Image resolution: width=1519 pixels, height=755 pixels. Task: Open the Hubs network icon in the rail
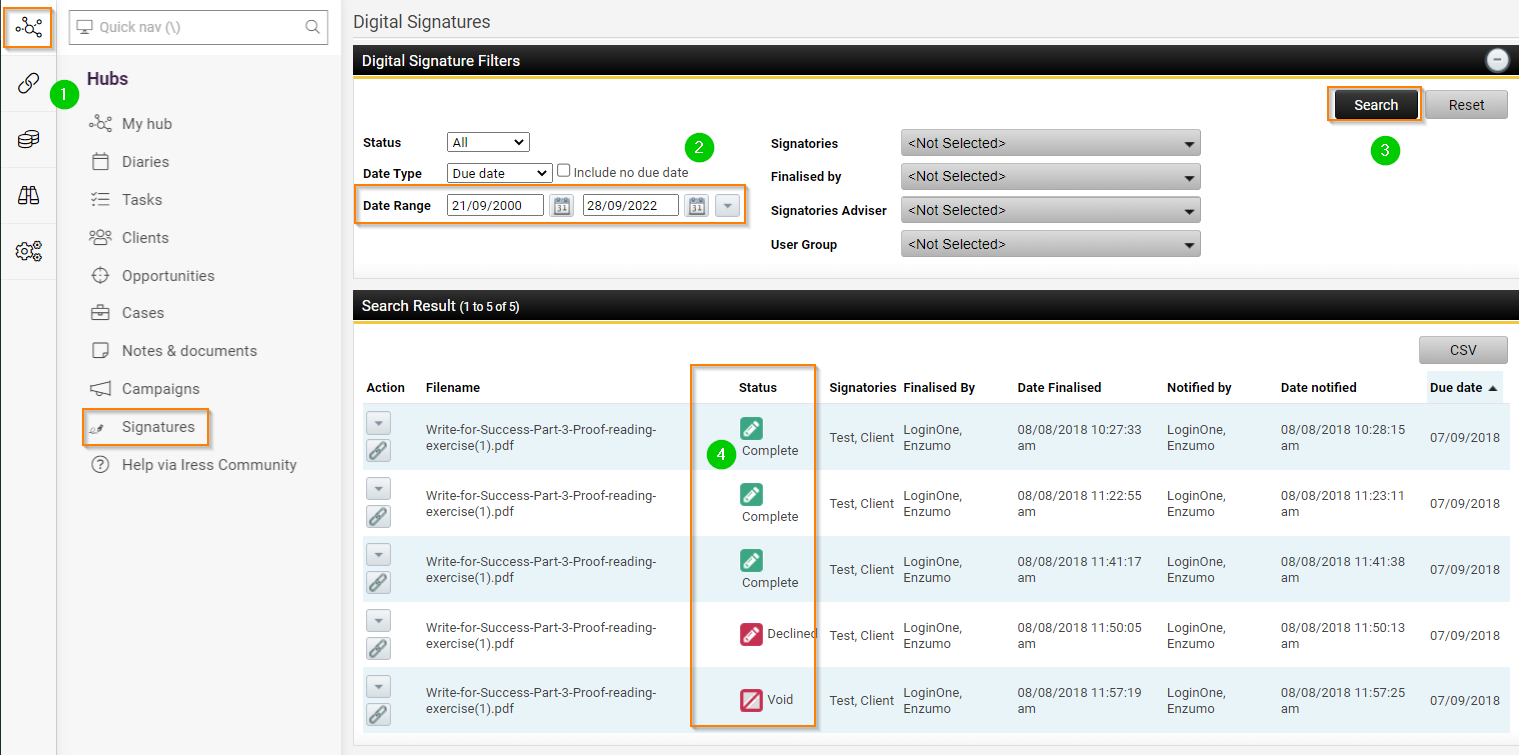pyautogui.click(x=28, y=27)
